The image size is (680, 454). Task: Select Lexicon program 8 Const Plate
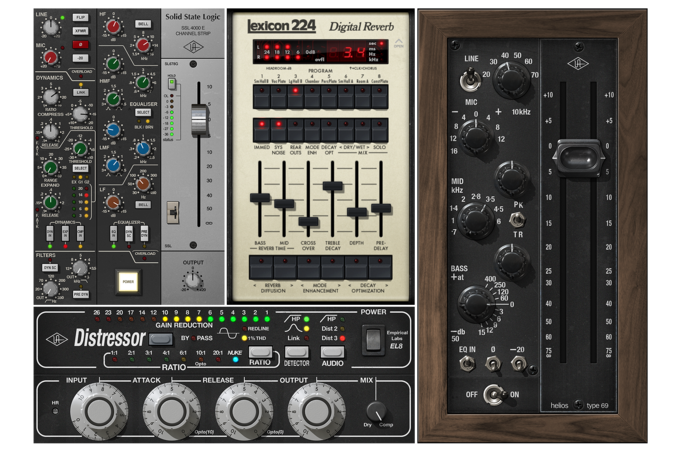tap(380, 96)
